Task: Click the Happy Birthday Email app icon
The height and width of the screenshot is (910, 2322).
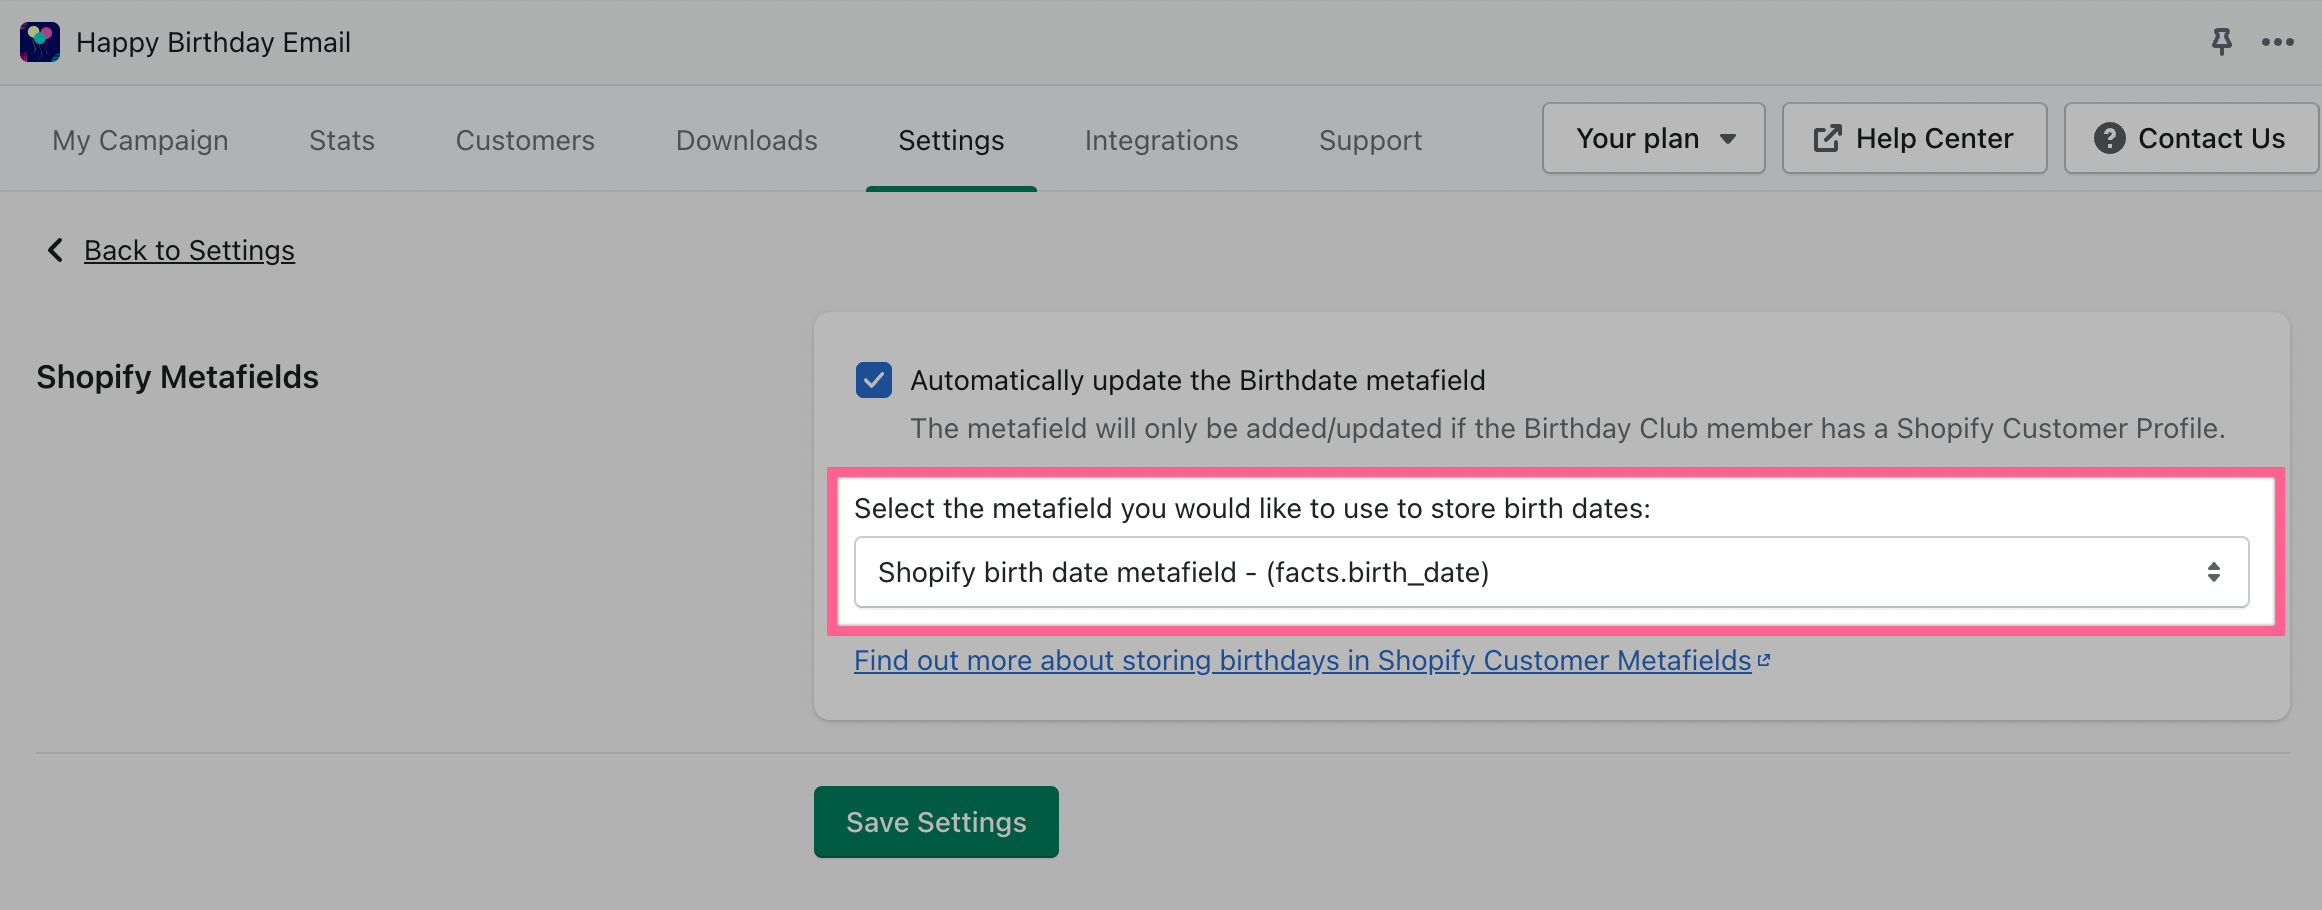Action: [x=40, y=42]
